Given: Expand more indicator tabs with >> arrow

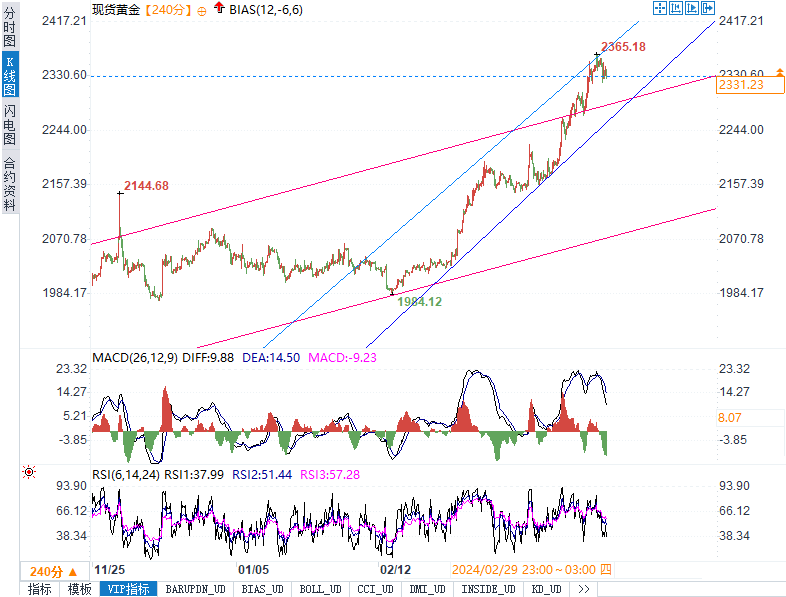Looking at the screenshot, I should (x=583, y=589).
